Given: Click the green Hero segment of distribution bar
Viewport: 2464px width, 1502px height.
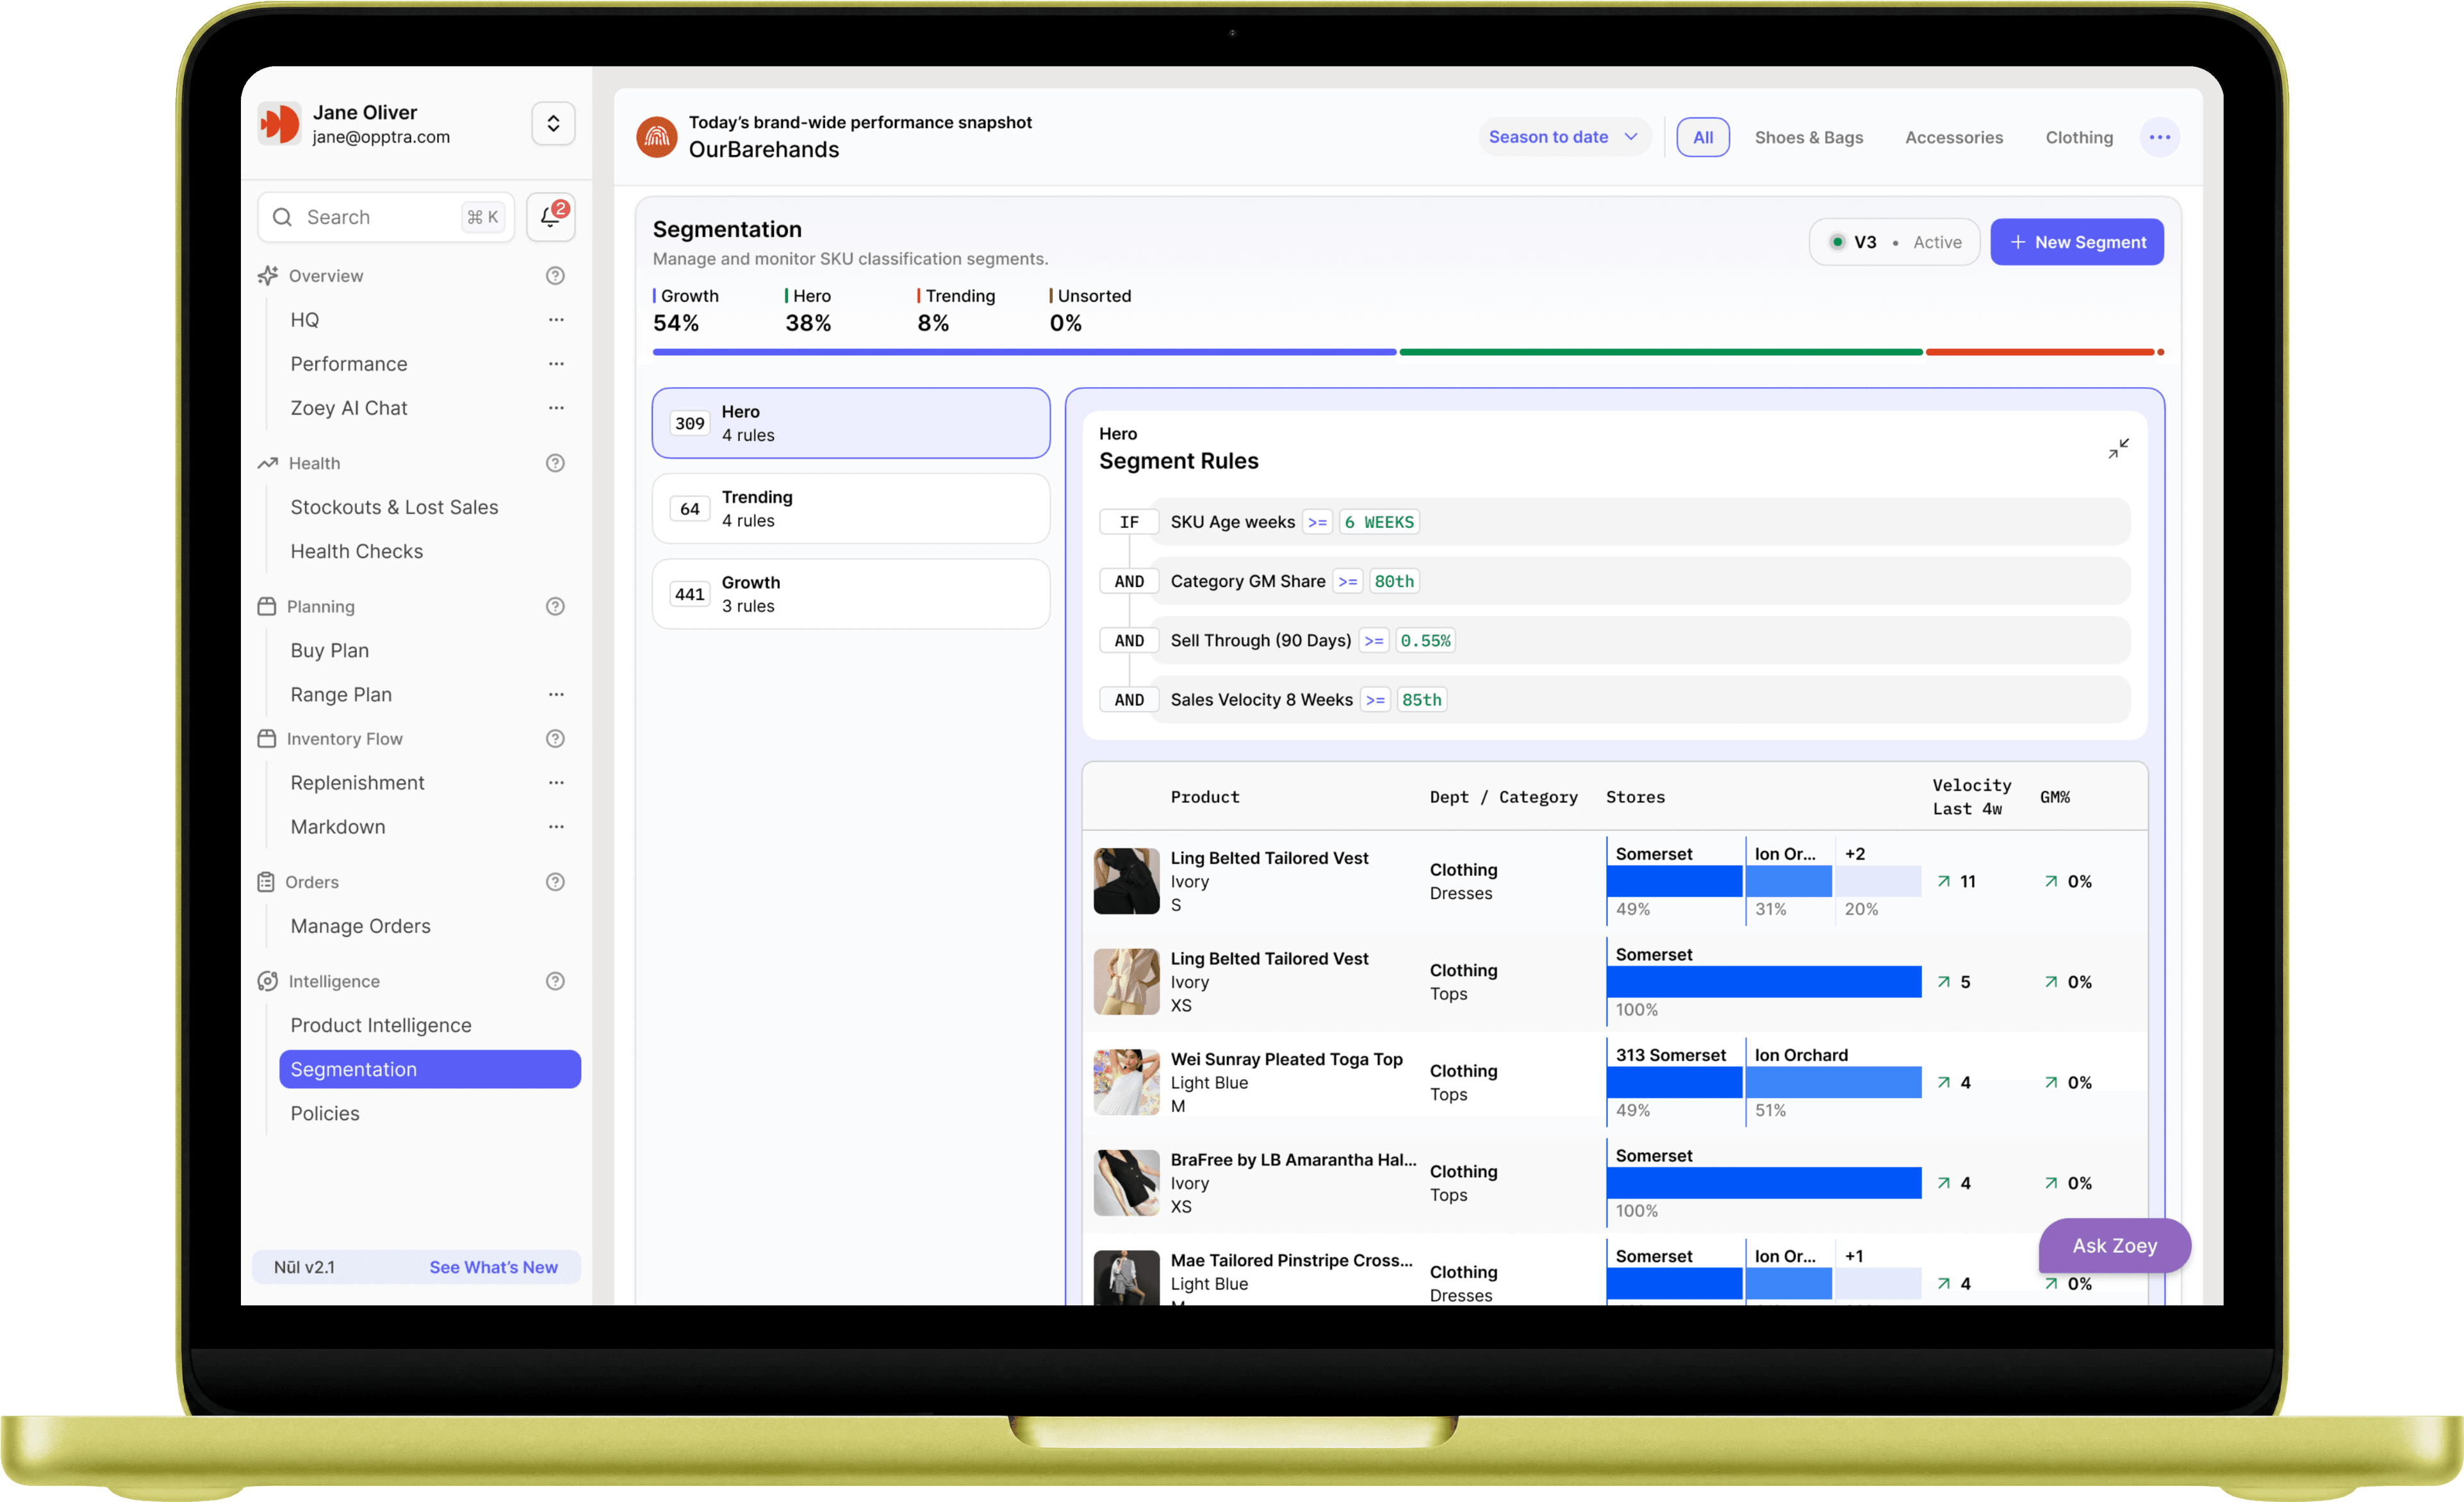Looking at the screenshot, I should coord(1660,353).
